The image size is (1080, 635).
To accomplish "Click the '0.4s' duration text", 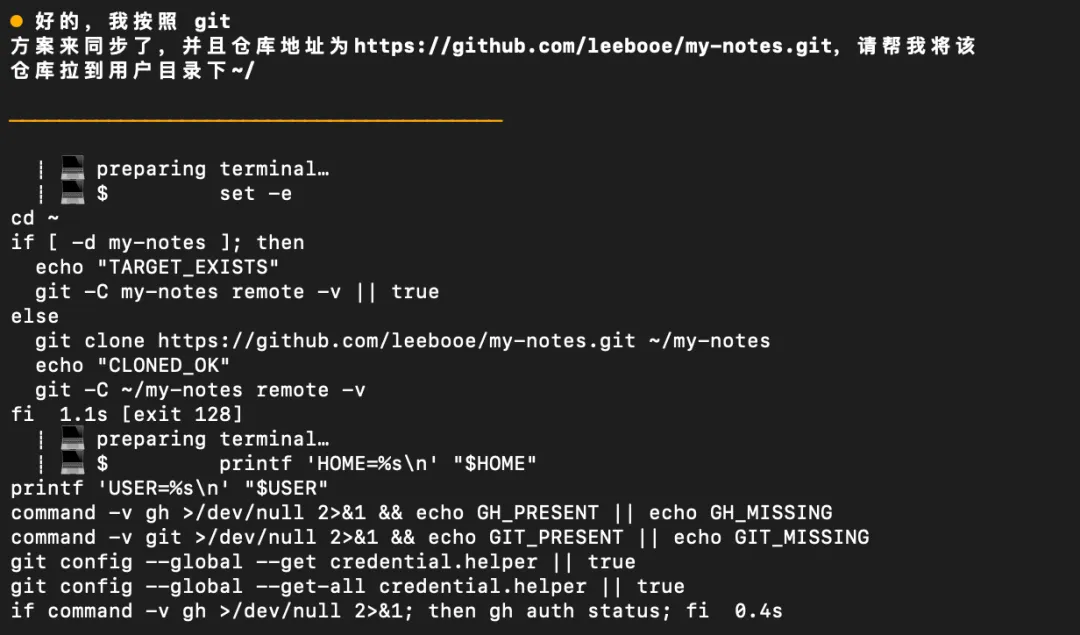I will coord(758,611).
